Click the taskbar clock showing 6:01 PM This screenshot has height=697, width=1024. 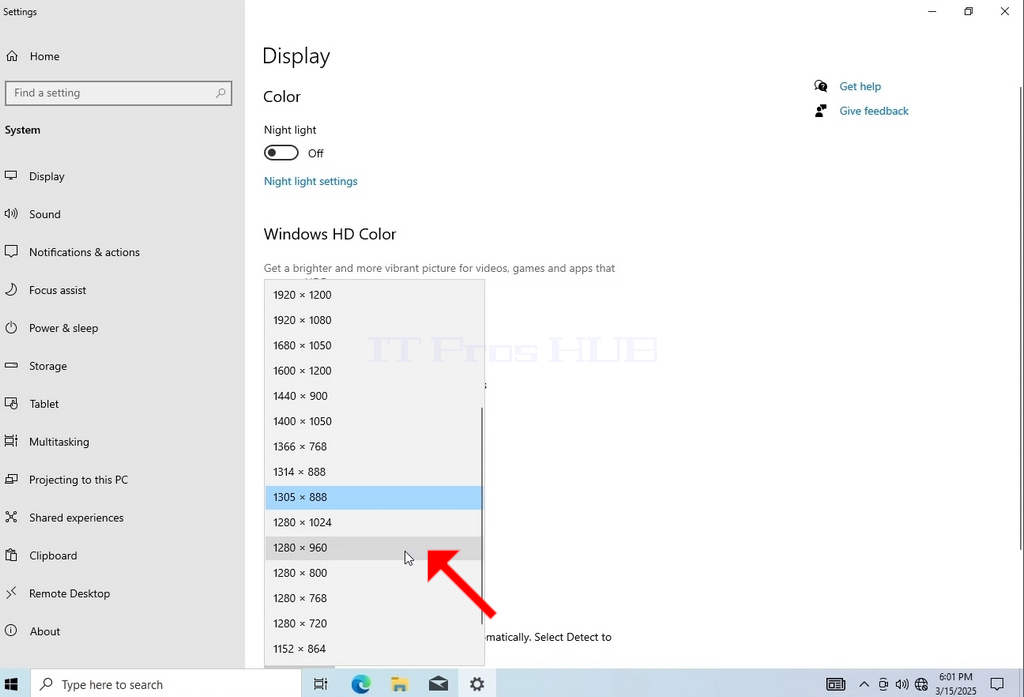(955, 684)
